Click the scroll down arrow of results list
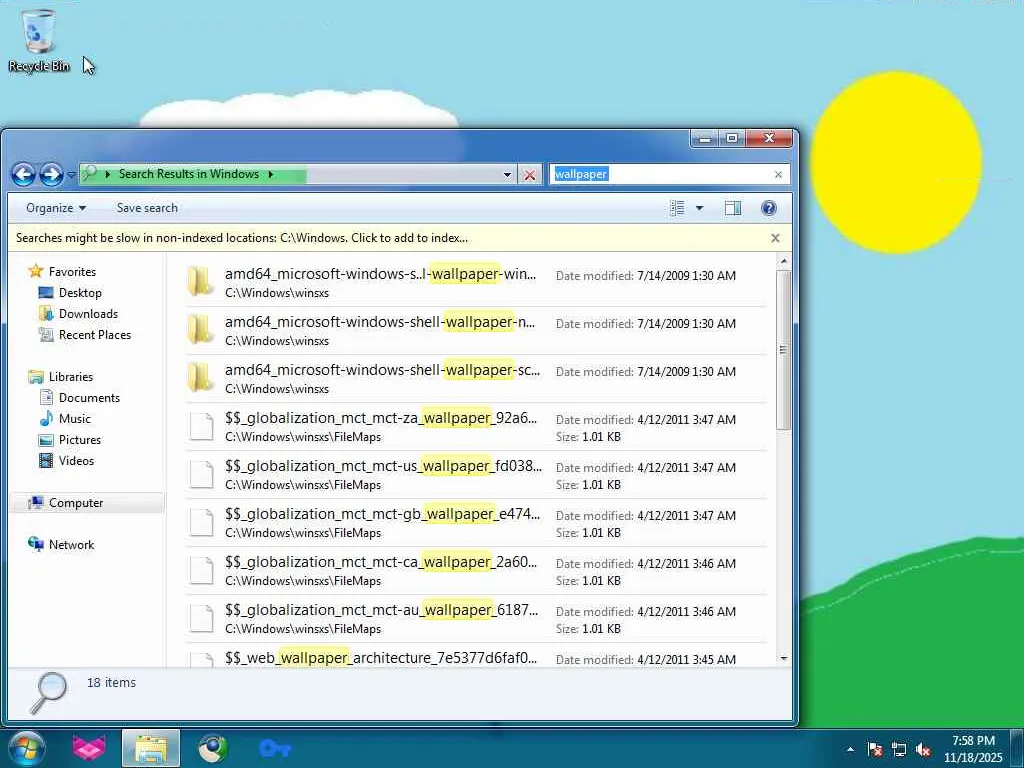 784,659
